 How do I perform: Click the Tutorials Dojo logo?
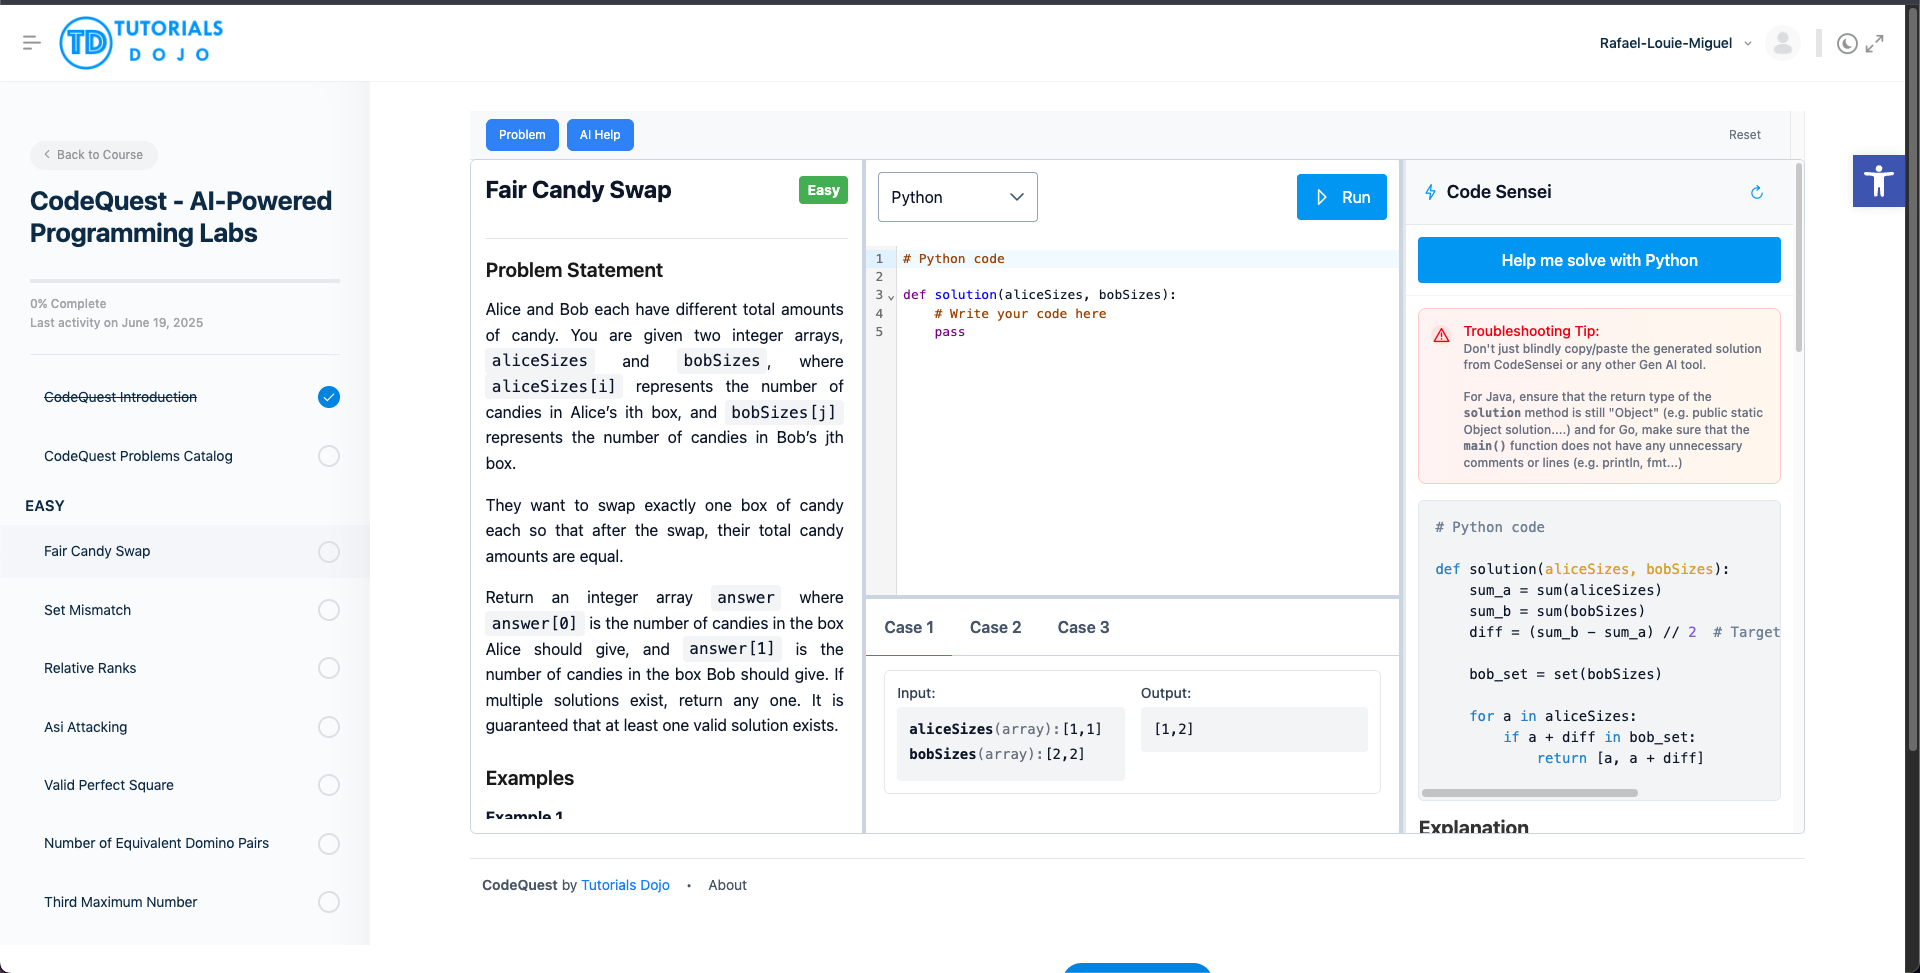pyautogui.click(x=141, y=43)
